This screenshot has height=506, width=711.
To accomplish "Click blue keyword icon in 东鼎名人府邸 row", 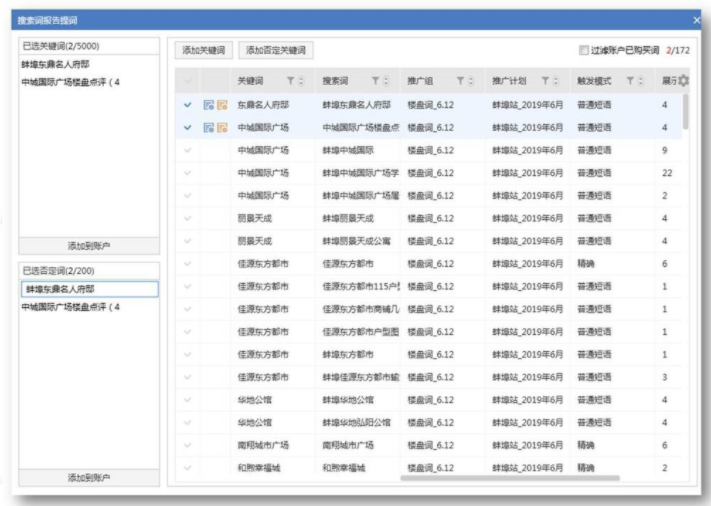I will click(209, 105).
